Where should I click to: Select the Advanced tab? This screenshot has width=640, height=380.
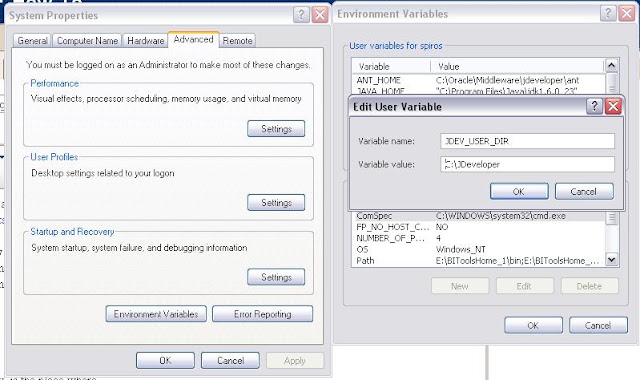pos(193,39)
